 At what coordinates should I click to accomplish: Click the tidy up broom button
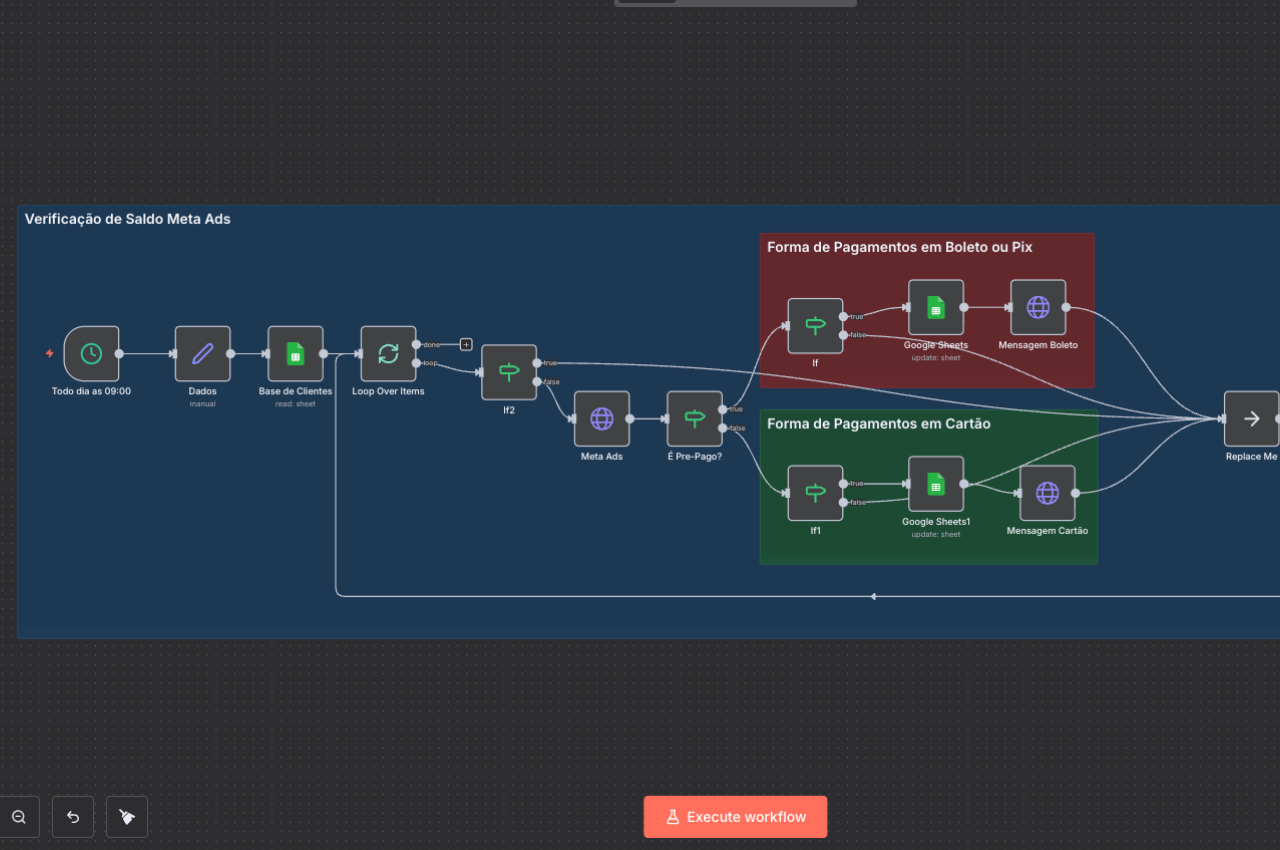point(127,817)
